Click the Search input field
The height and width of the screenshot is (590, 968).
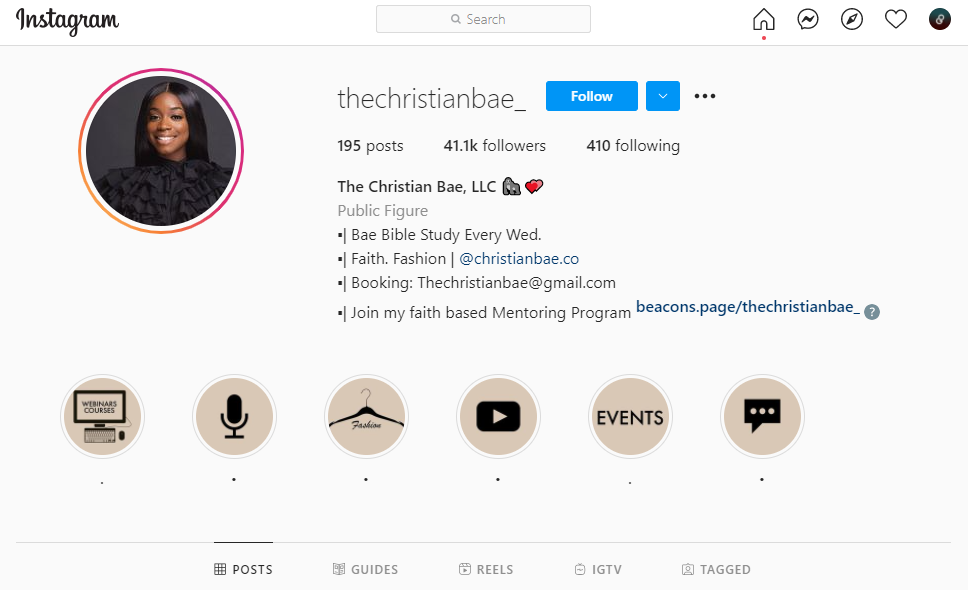[483, 19]
